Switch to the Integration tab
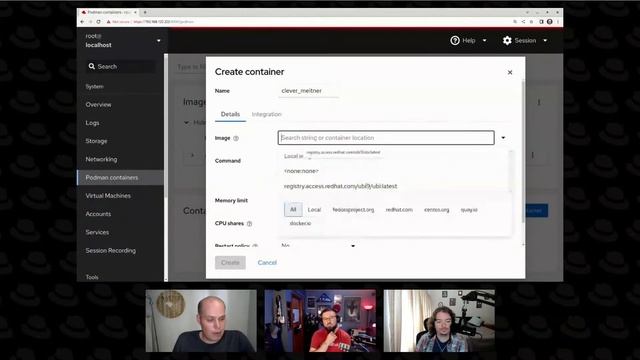The image size is (640, 360). click(267, 114)
